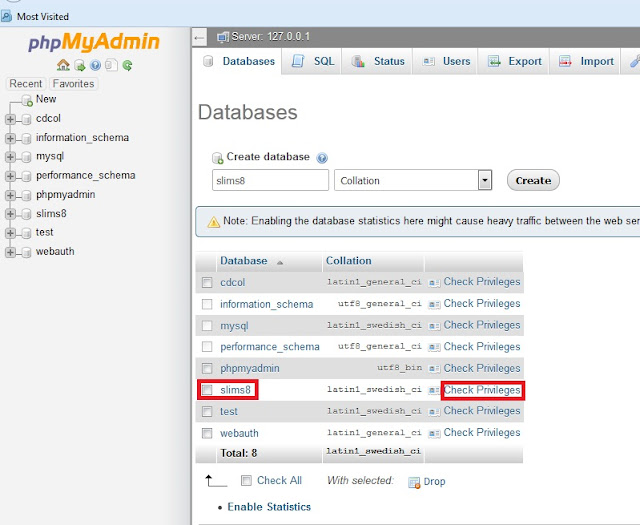Image resolution: width=640 pixels, height=525 pixels.
Task: Open the slims8 database link in table
Action: (236, 390)
